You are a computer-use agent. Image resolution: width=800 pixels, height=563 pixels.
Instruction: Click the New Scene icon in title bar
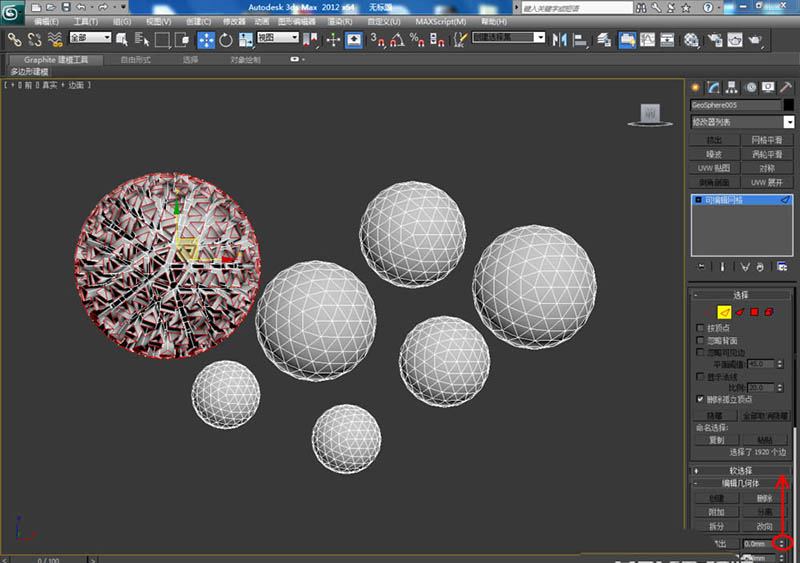tap(36, 7)
